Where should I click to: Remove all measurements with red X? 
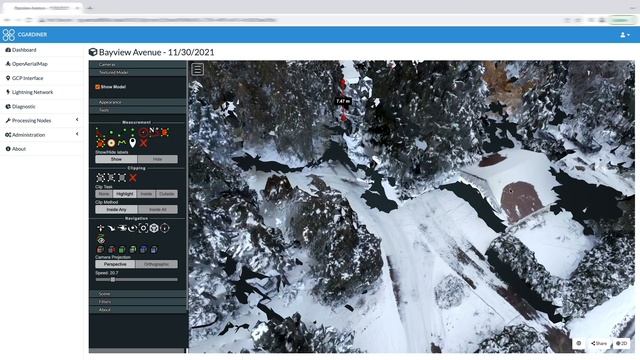143,143
